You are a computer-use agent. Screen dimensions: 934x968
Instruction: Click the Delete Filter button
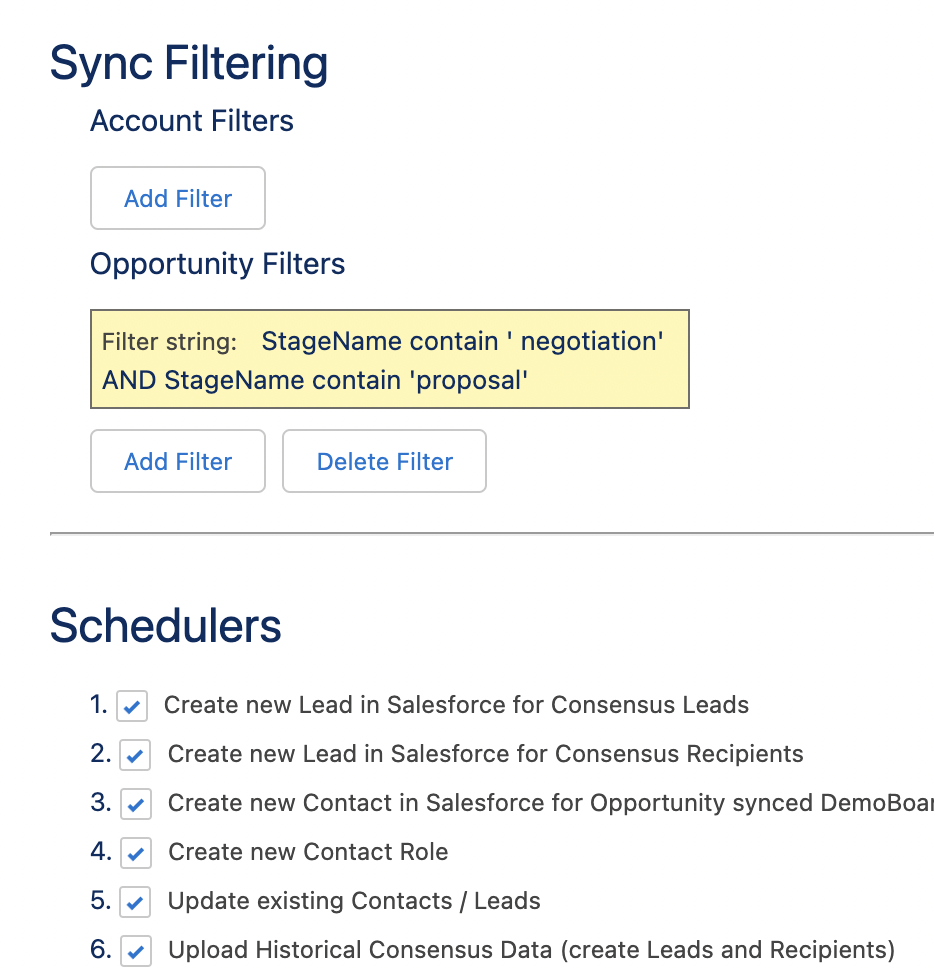[384, 461]
